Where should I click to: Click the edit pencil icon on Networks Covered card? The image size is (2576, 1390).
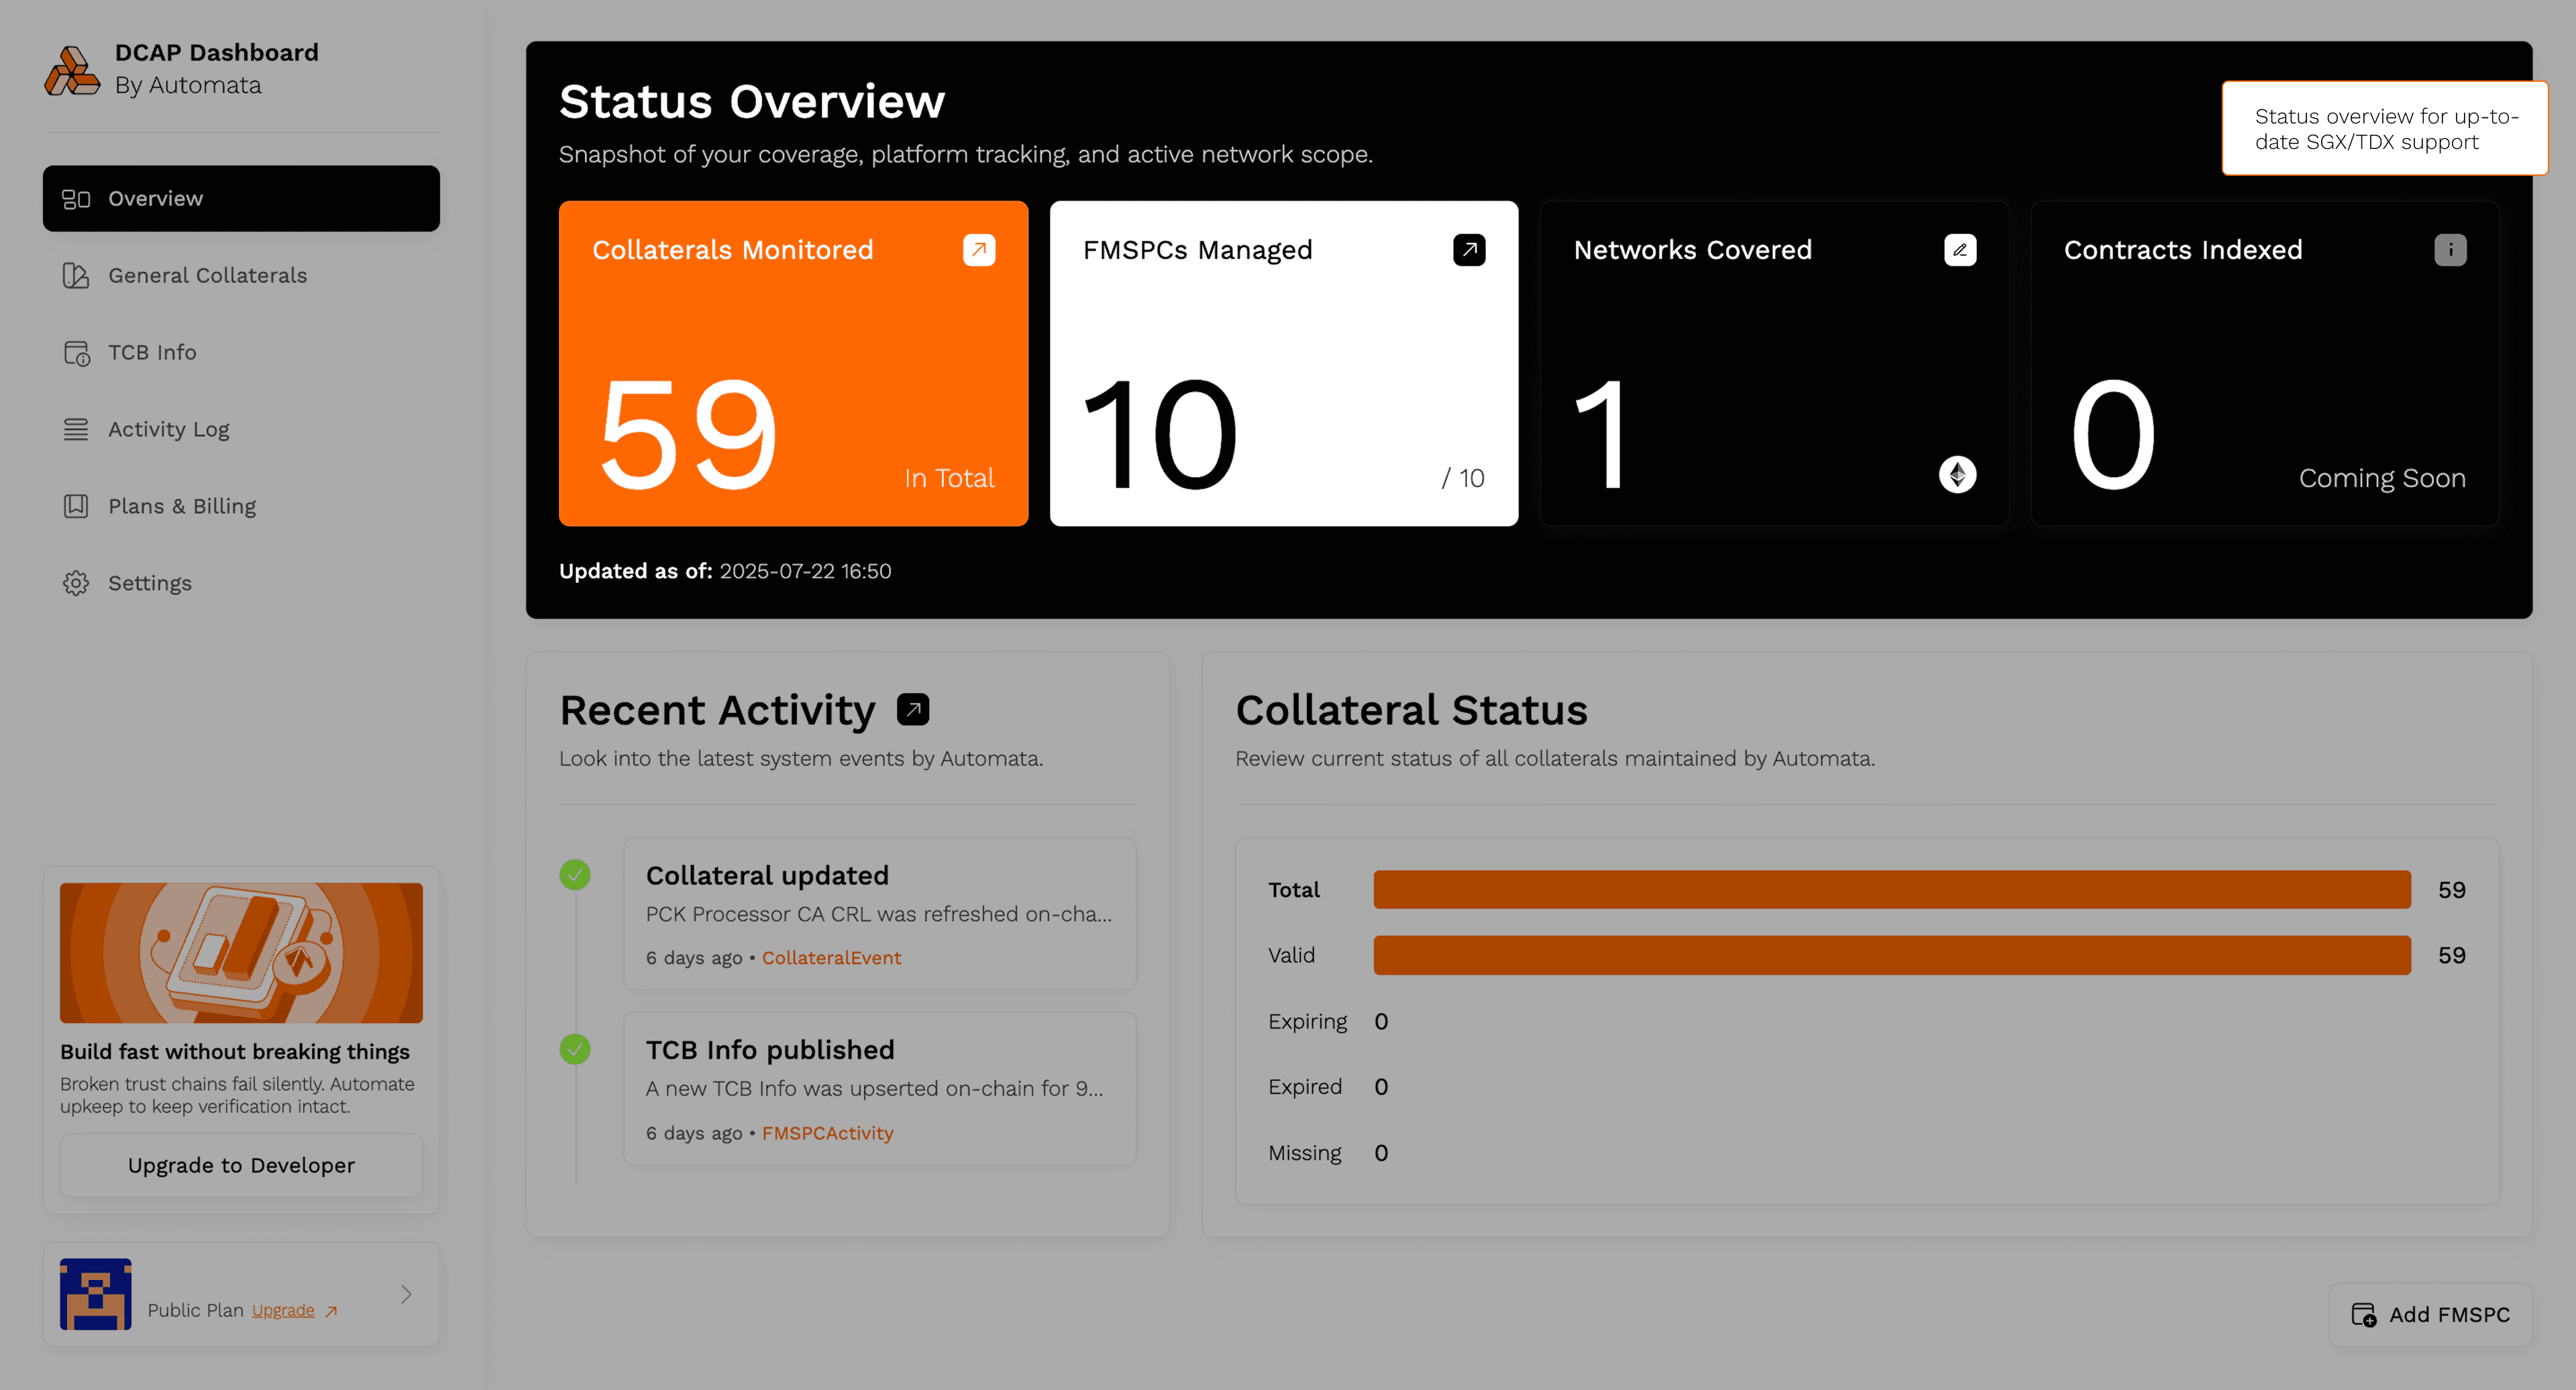click(x=1960, y=250)
